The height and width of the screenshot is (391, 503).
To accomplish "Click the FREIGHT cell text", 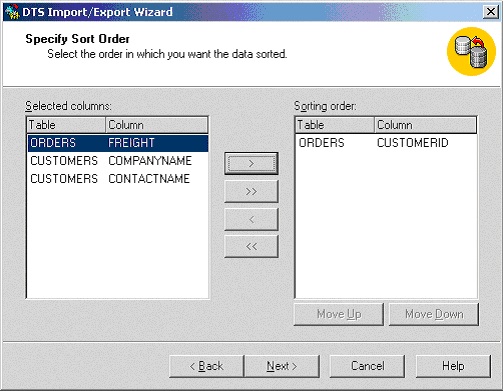I will coord(131,143).
